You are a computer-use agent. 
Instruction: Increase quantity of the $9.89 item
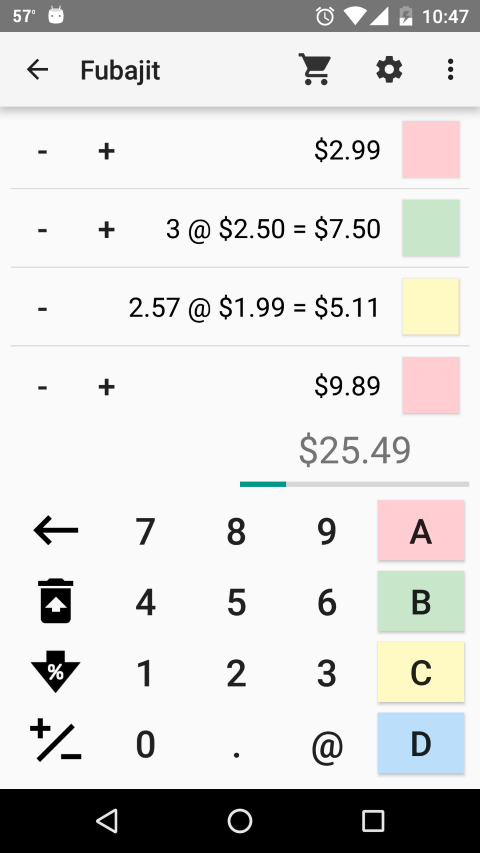[107, 387]
